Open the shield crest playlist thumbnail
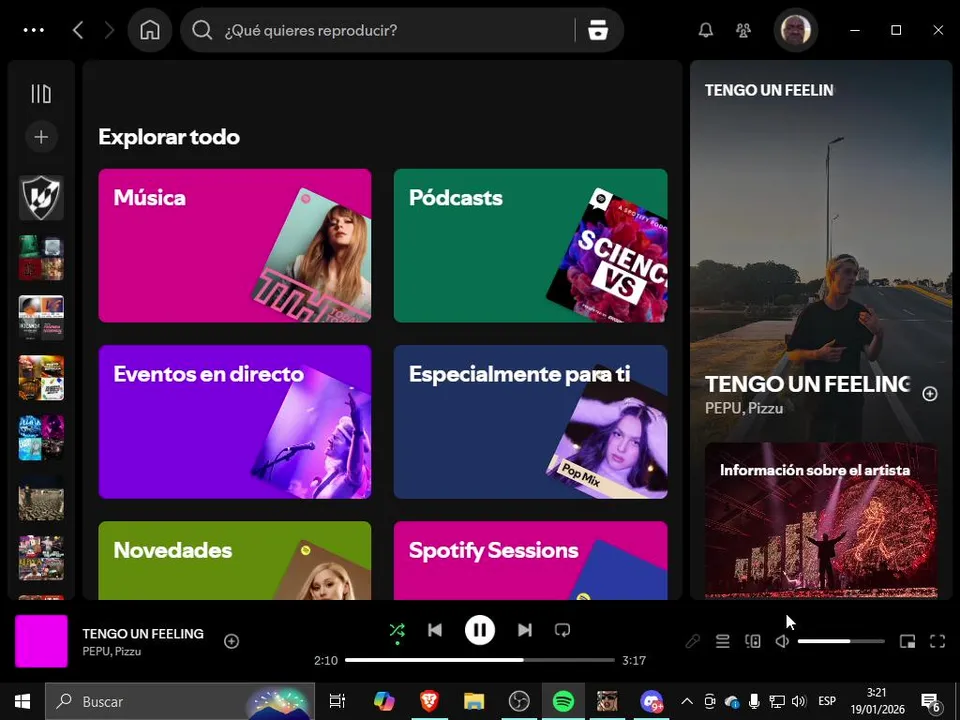The width and height of the screenshot is (960, 720). point(41,198)
